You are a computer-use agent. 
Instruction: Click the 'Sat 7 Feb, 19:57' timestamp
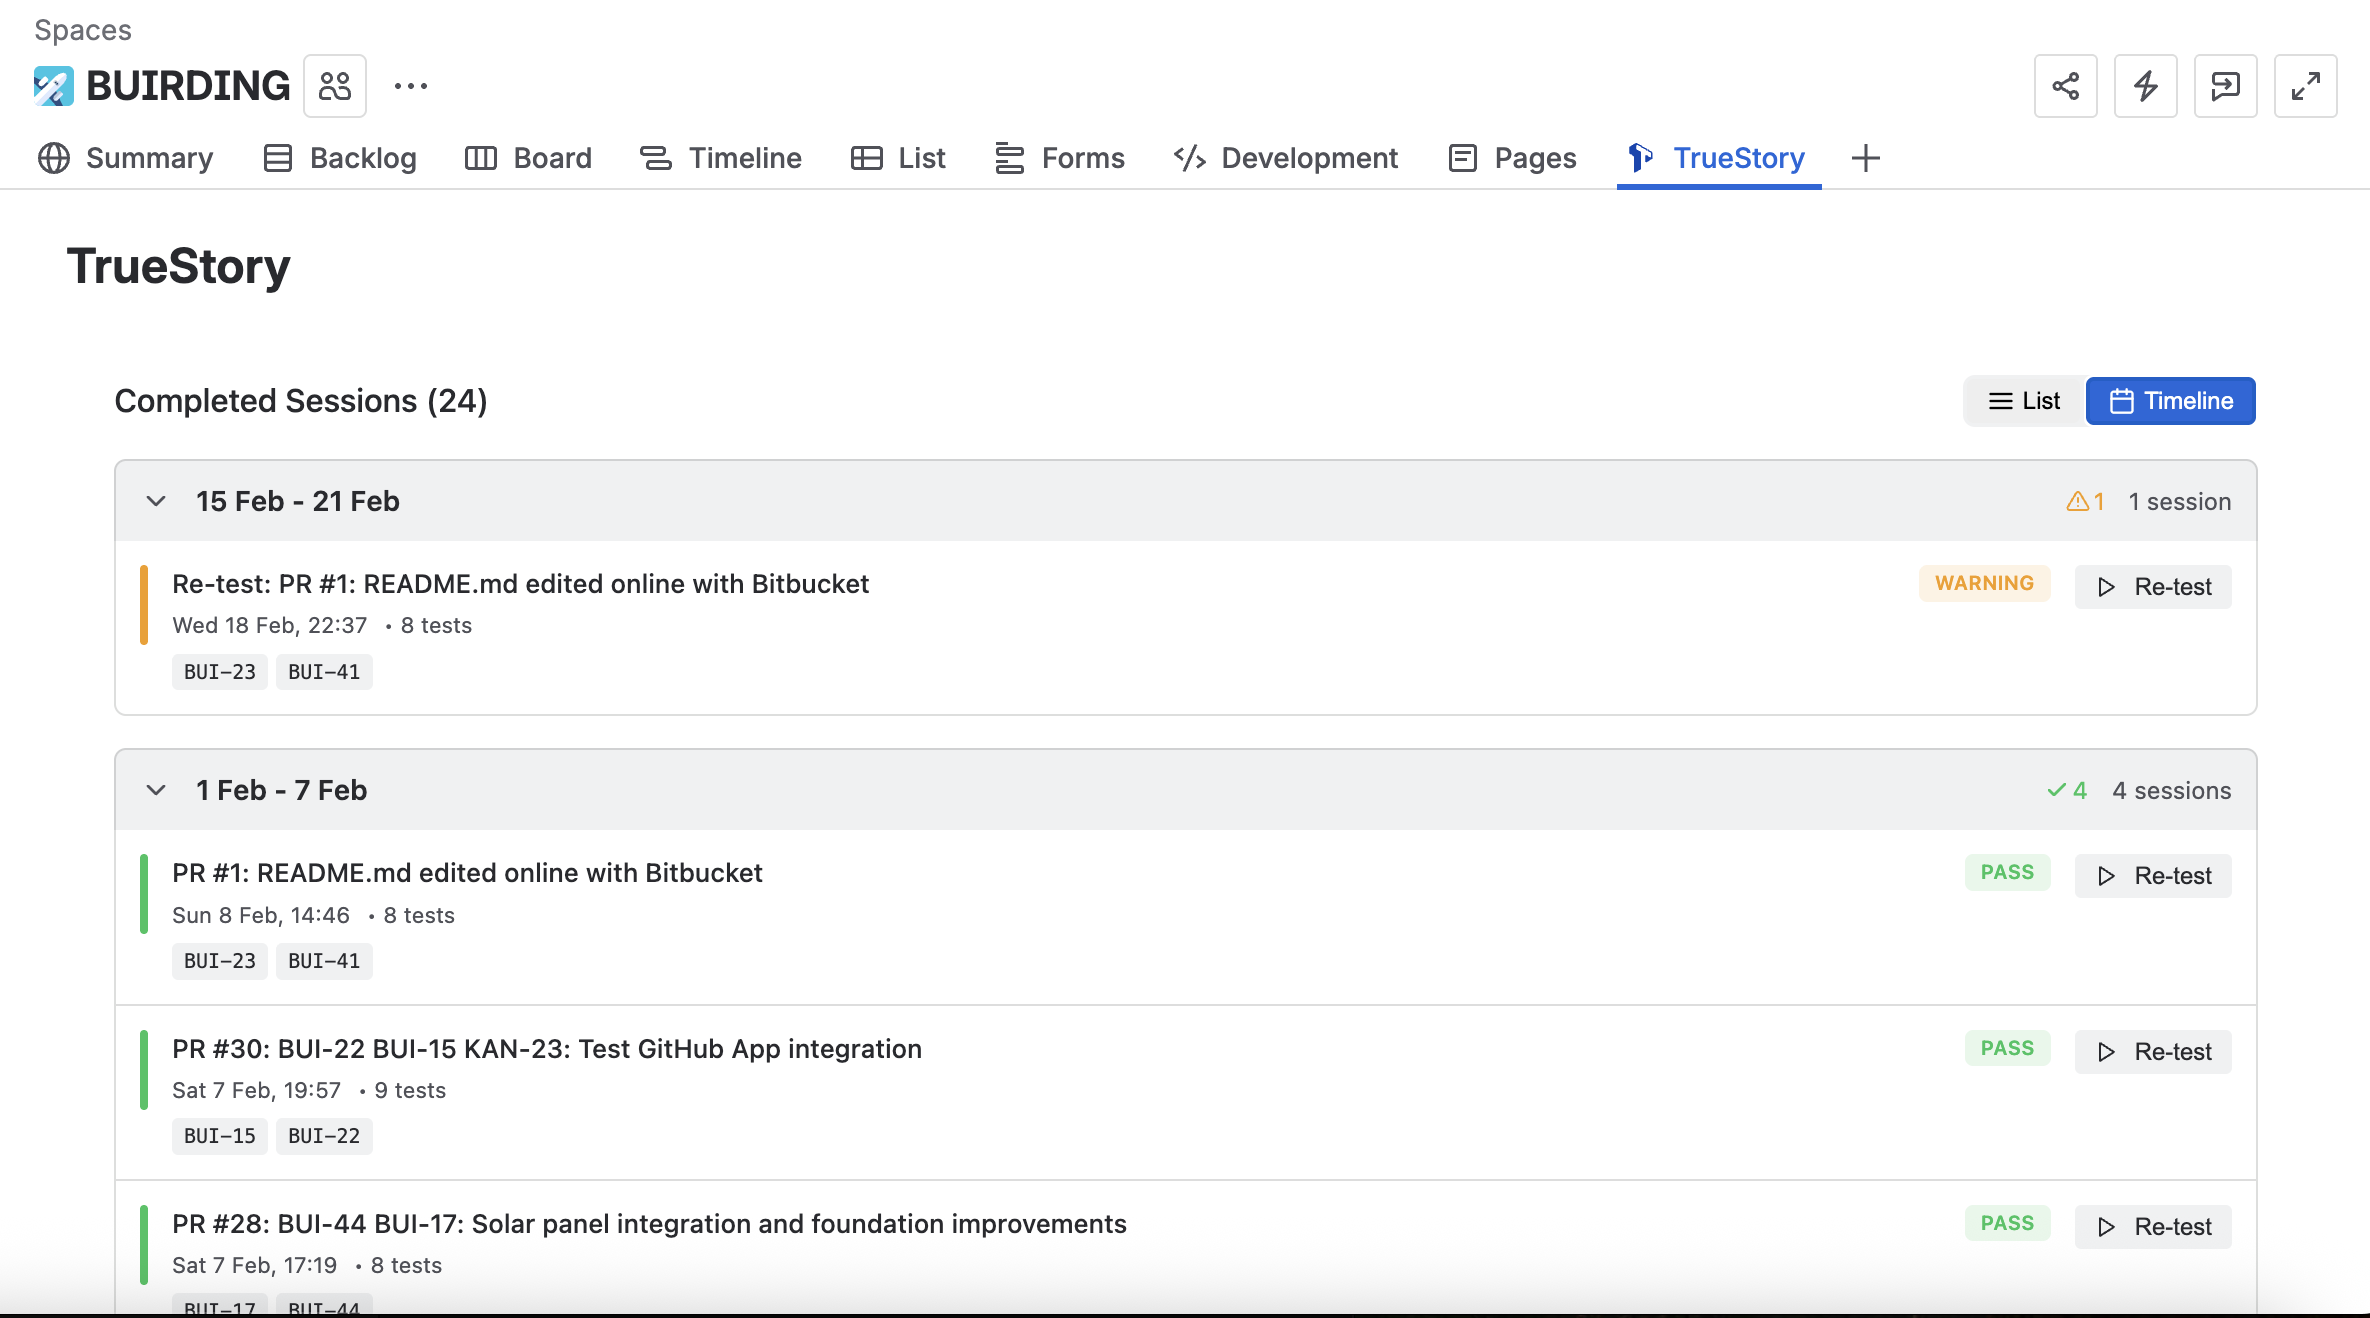[257, 1090]
